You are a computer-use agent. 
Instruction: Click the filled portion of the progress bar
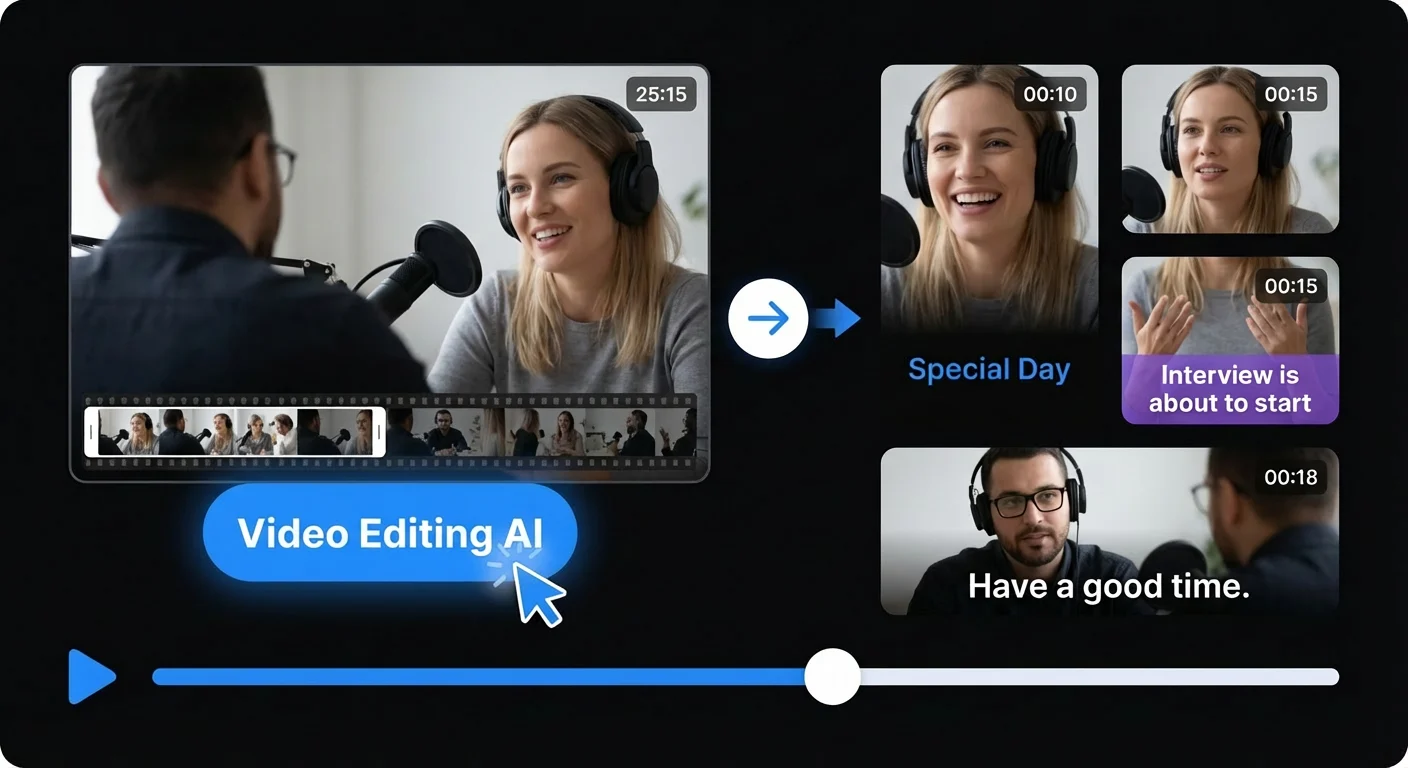click(480, 677)
